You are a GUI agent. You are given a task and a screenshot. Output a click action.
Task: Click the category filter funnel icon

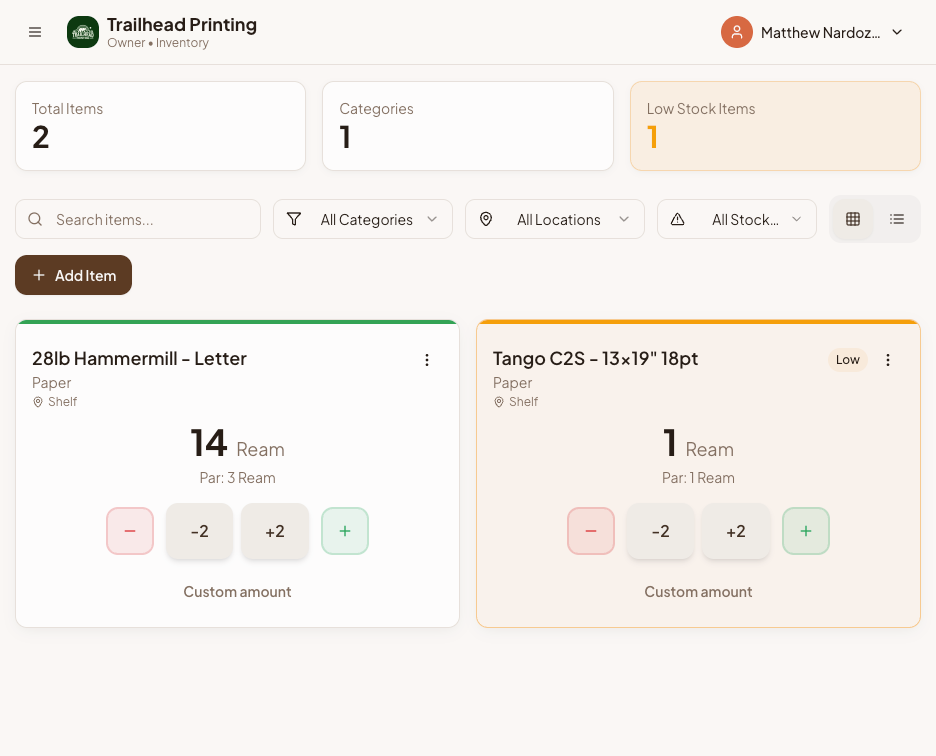click(294, 218)
